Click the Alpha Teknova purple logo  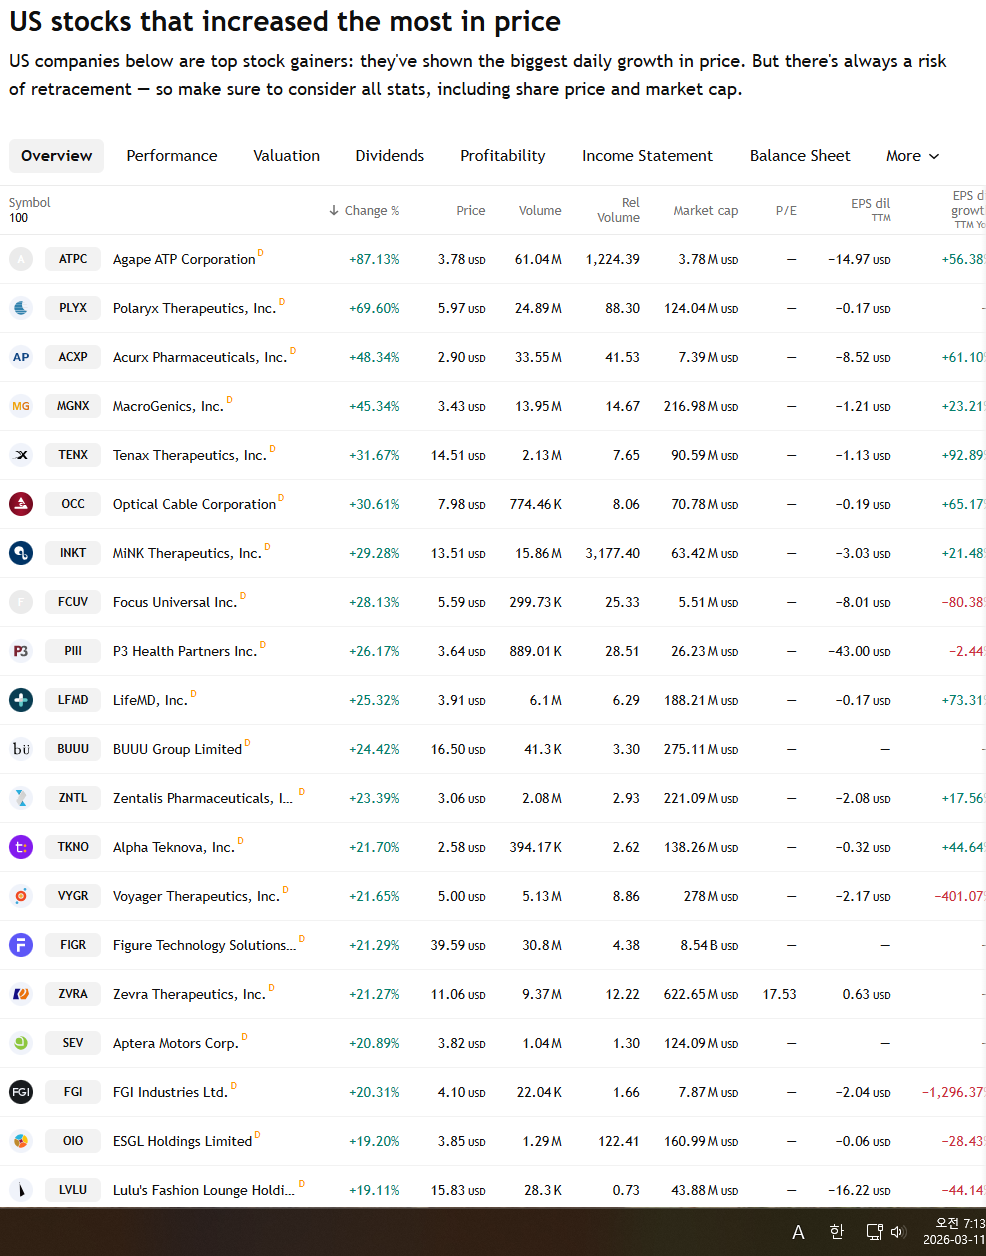pyautogui.click(x=21, y=847)
